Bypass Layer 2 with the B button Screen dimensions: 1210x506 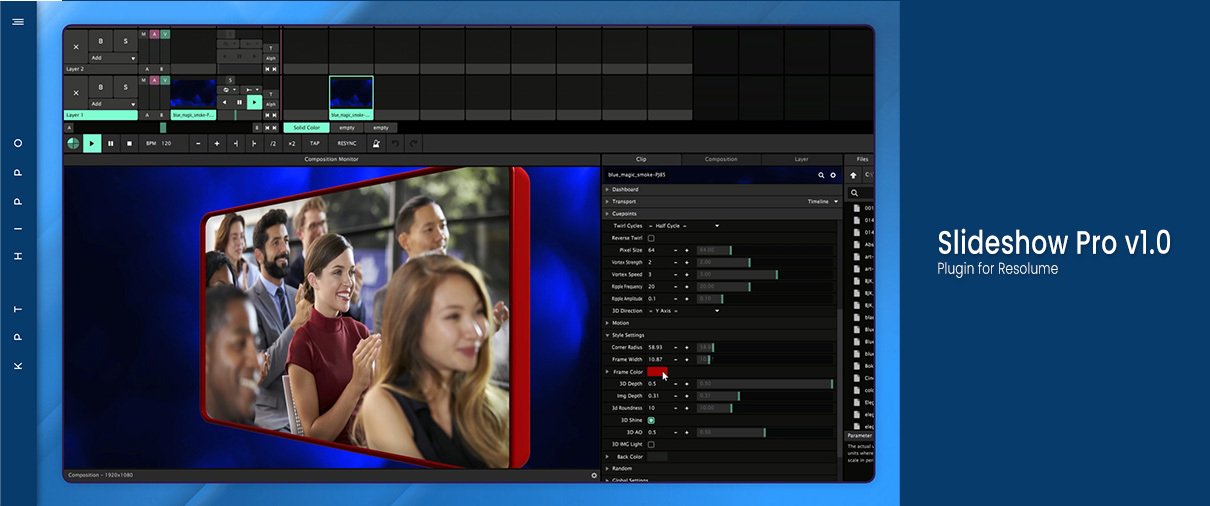tap(101, 41)
